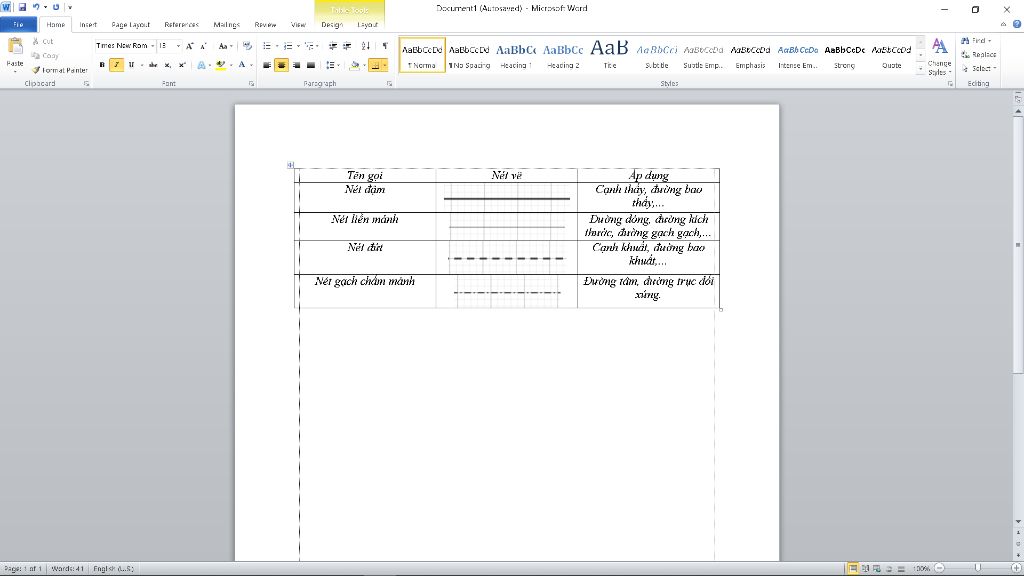Click the Text Effects icon
This screenshot has width=1024, height=576.
click(201, 65)
